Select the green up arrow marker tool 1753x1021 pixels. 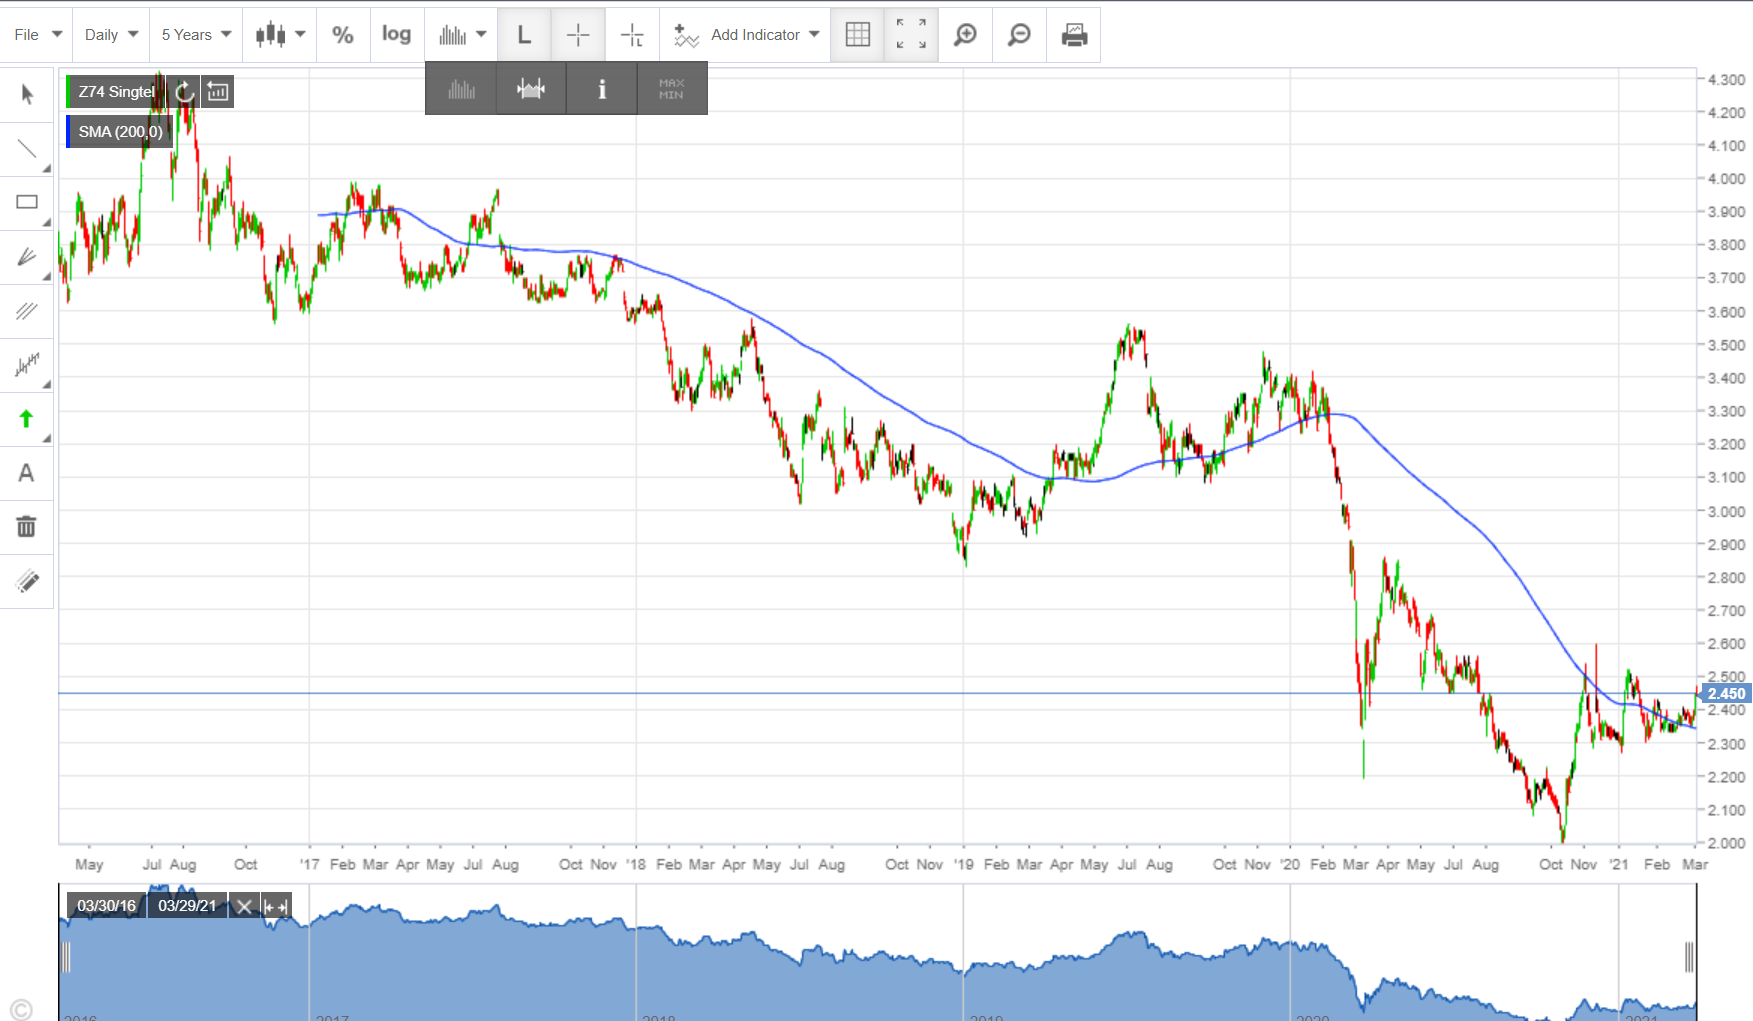tap(27, 418)
